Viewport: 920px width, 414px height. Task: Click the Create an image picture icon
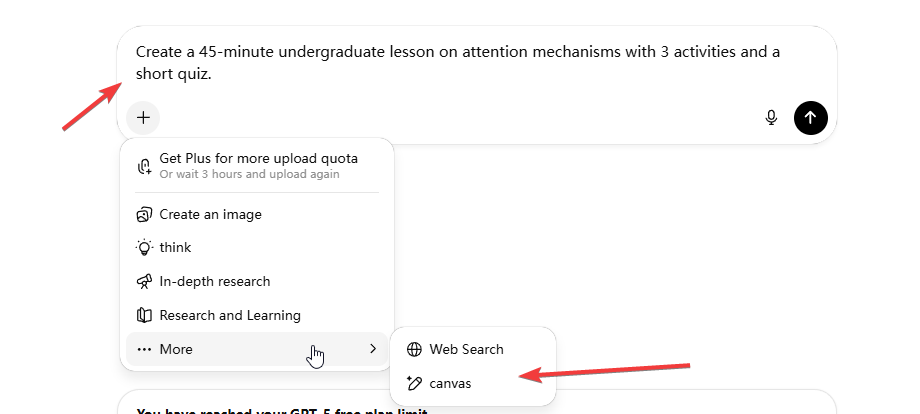[x=144, y=214]
